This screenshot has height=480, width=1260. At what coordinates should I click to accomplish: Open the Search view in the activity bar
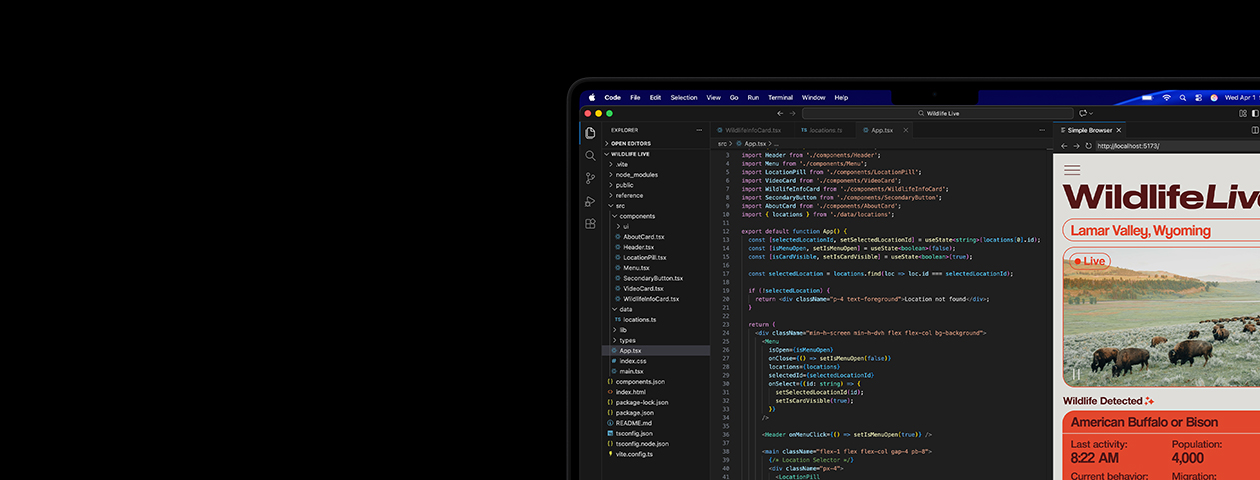590,156
